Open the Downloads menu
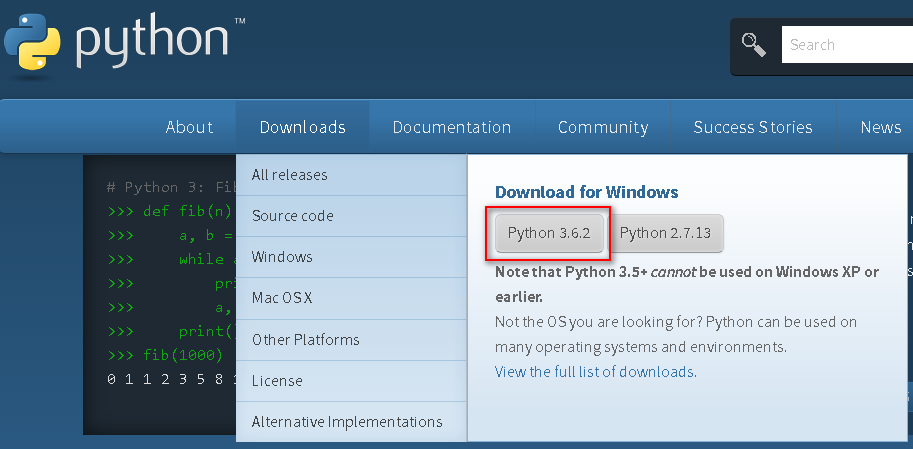The image size is (913, 449). click(303, 127)
